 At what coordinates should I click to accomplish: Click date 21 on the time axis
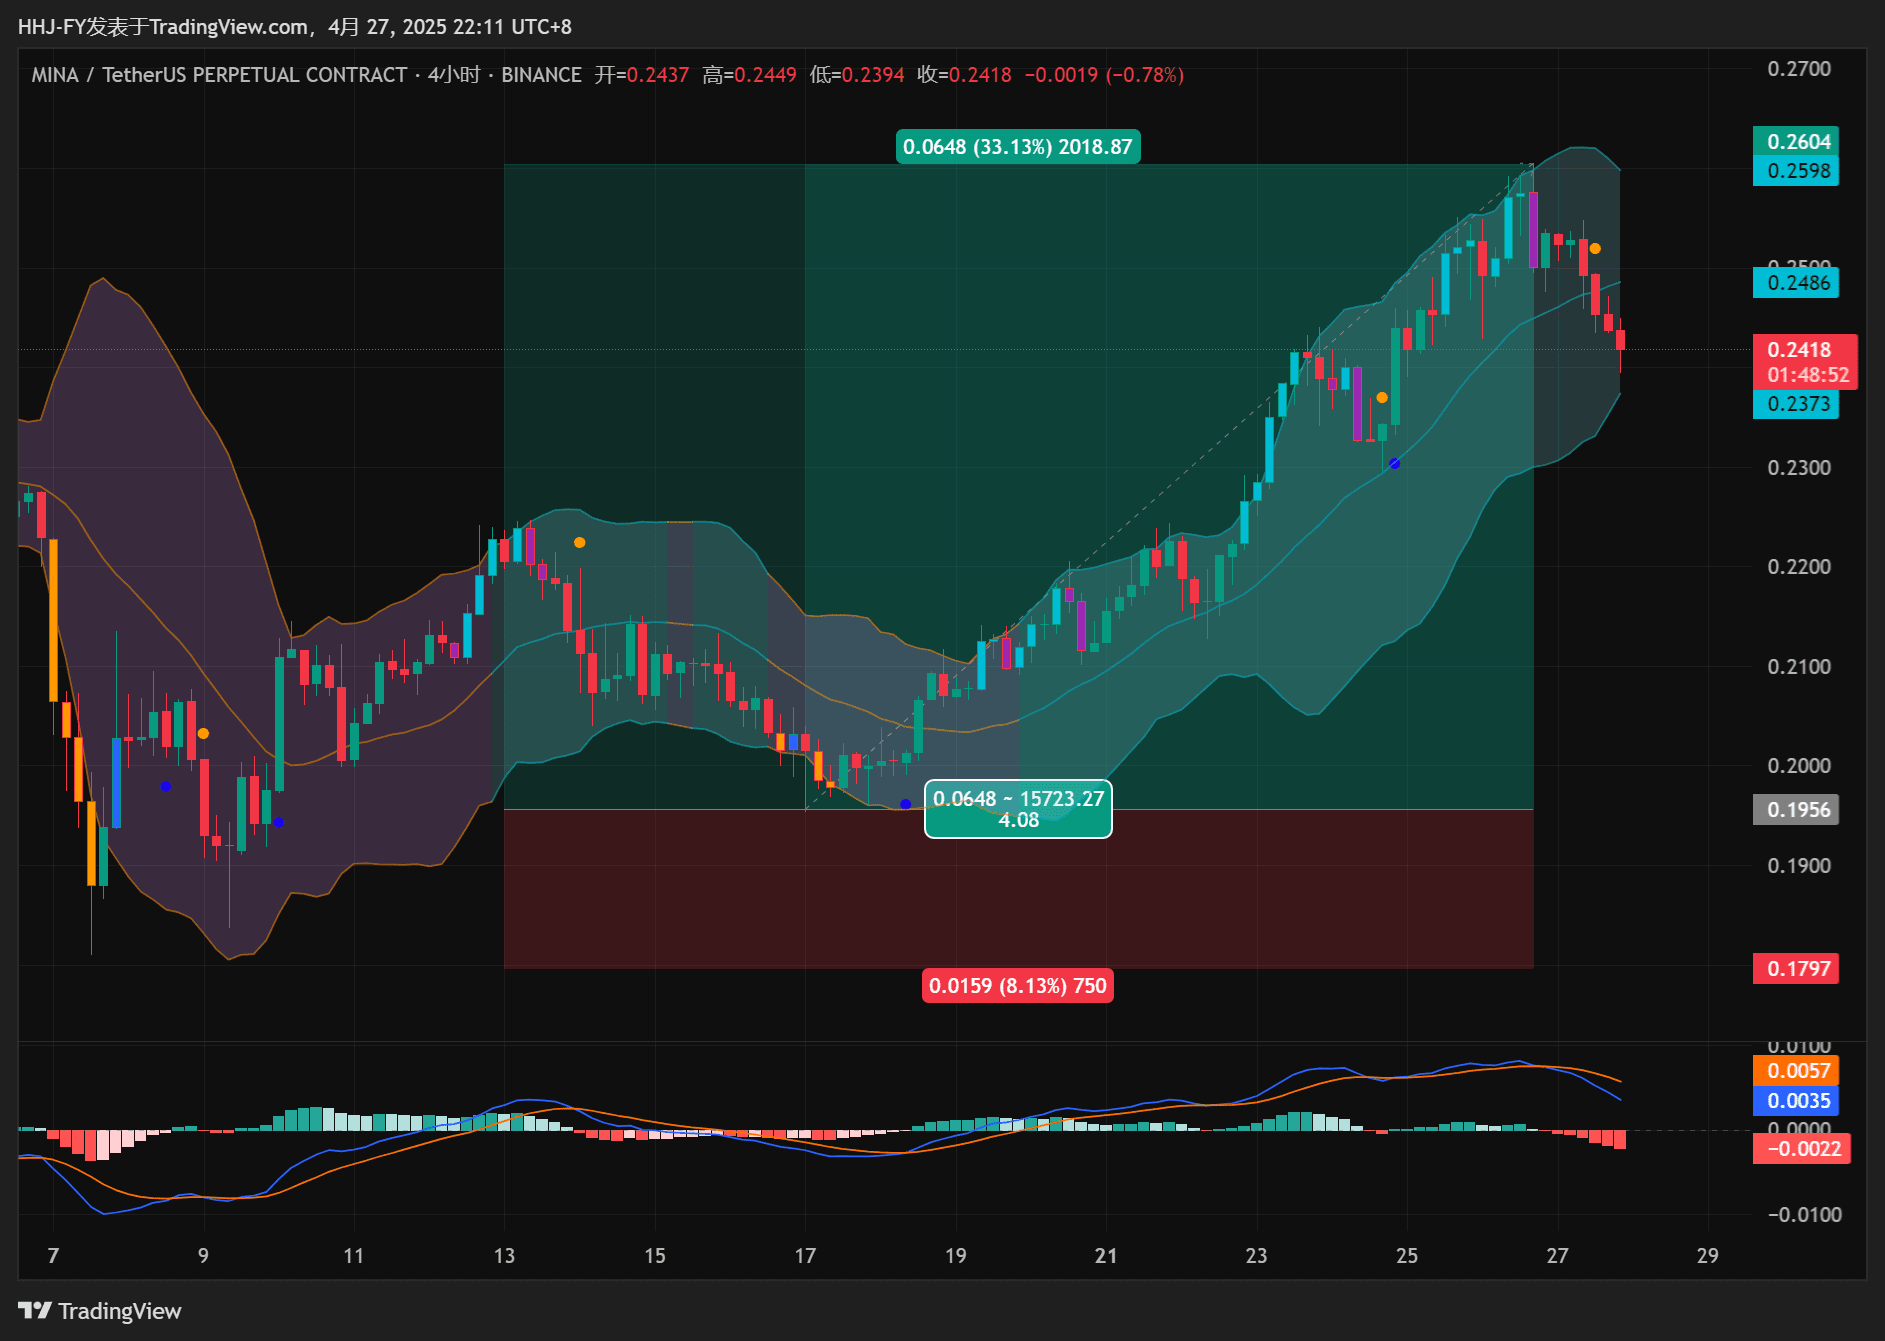1106,1256
